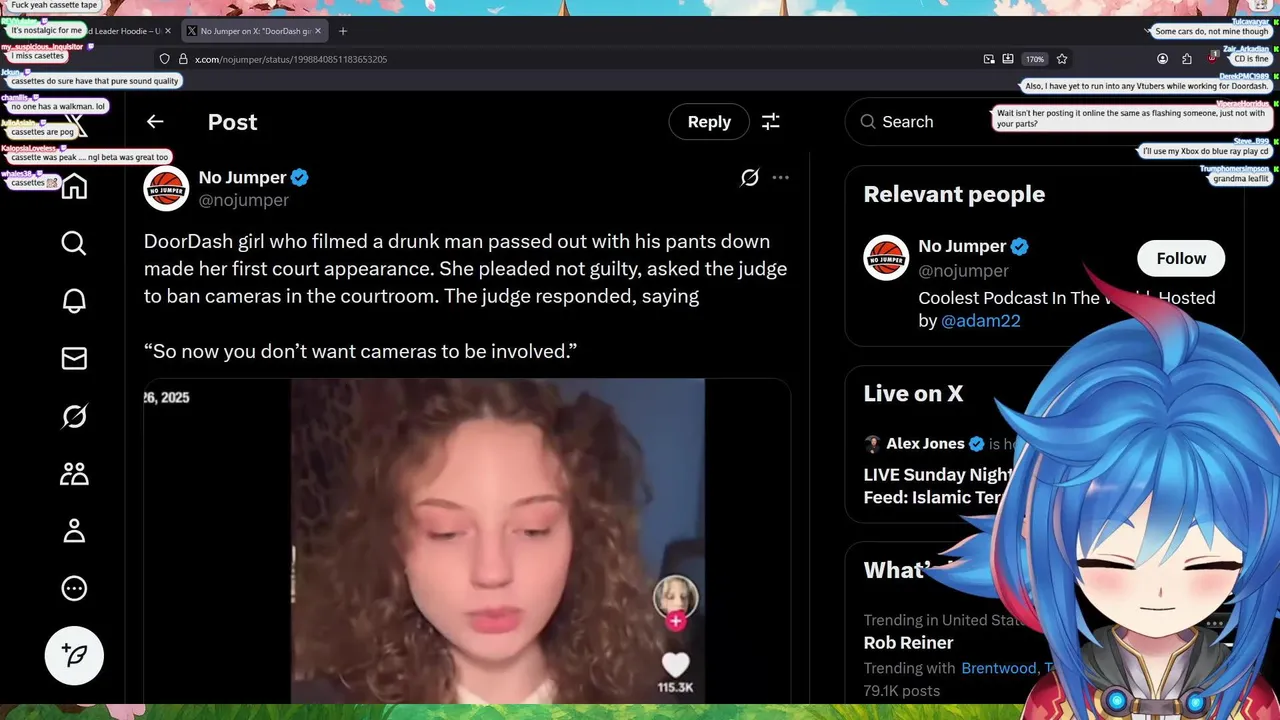
Task: Open the Brentwood trending link
Action: pyautogui.click(x=1001, y=668)
